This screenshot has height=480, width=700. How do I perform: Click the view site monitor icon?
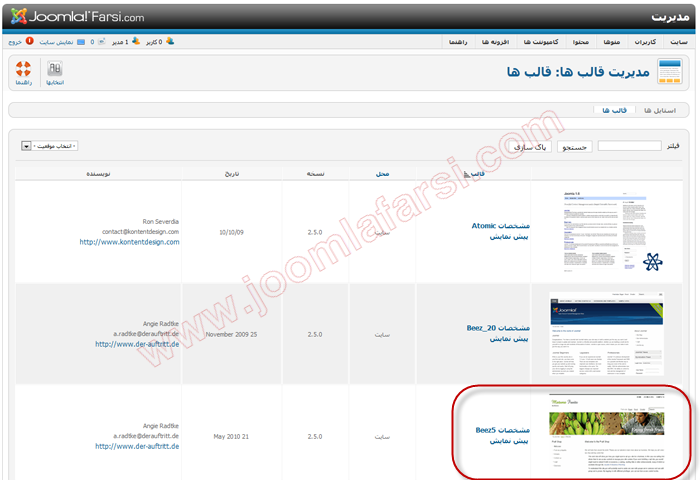(81, 42)
